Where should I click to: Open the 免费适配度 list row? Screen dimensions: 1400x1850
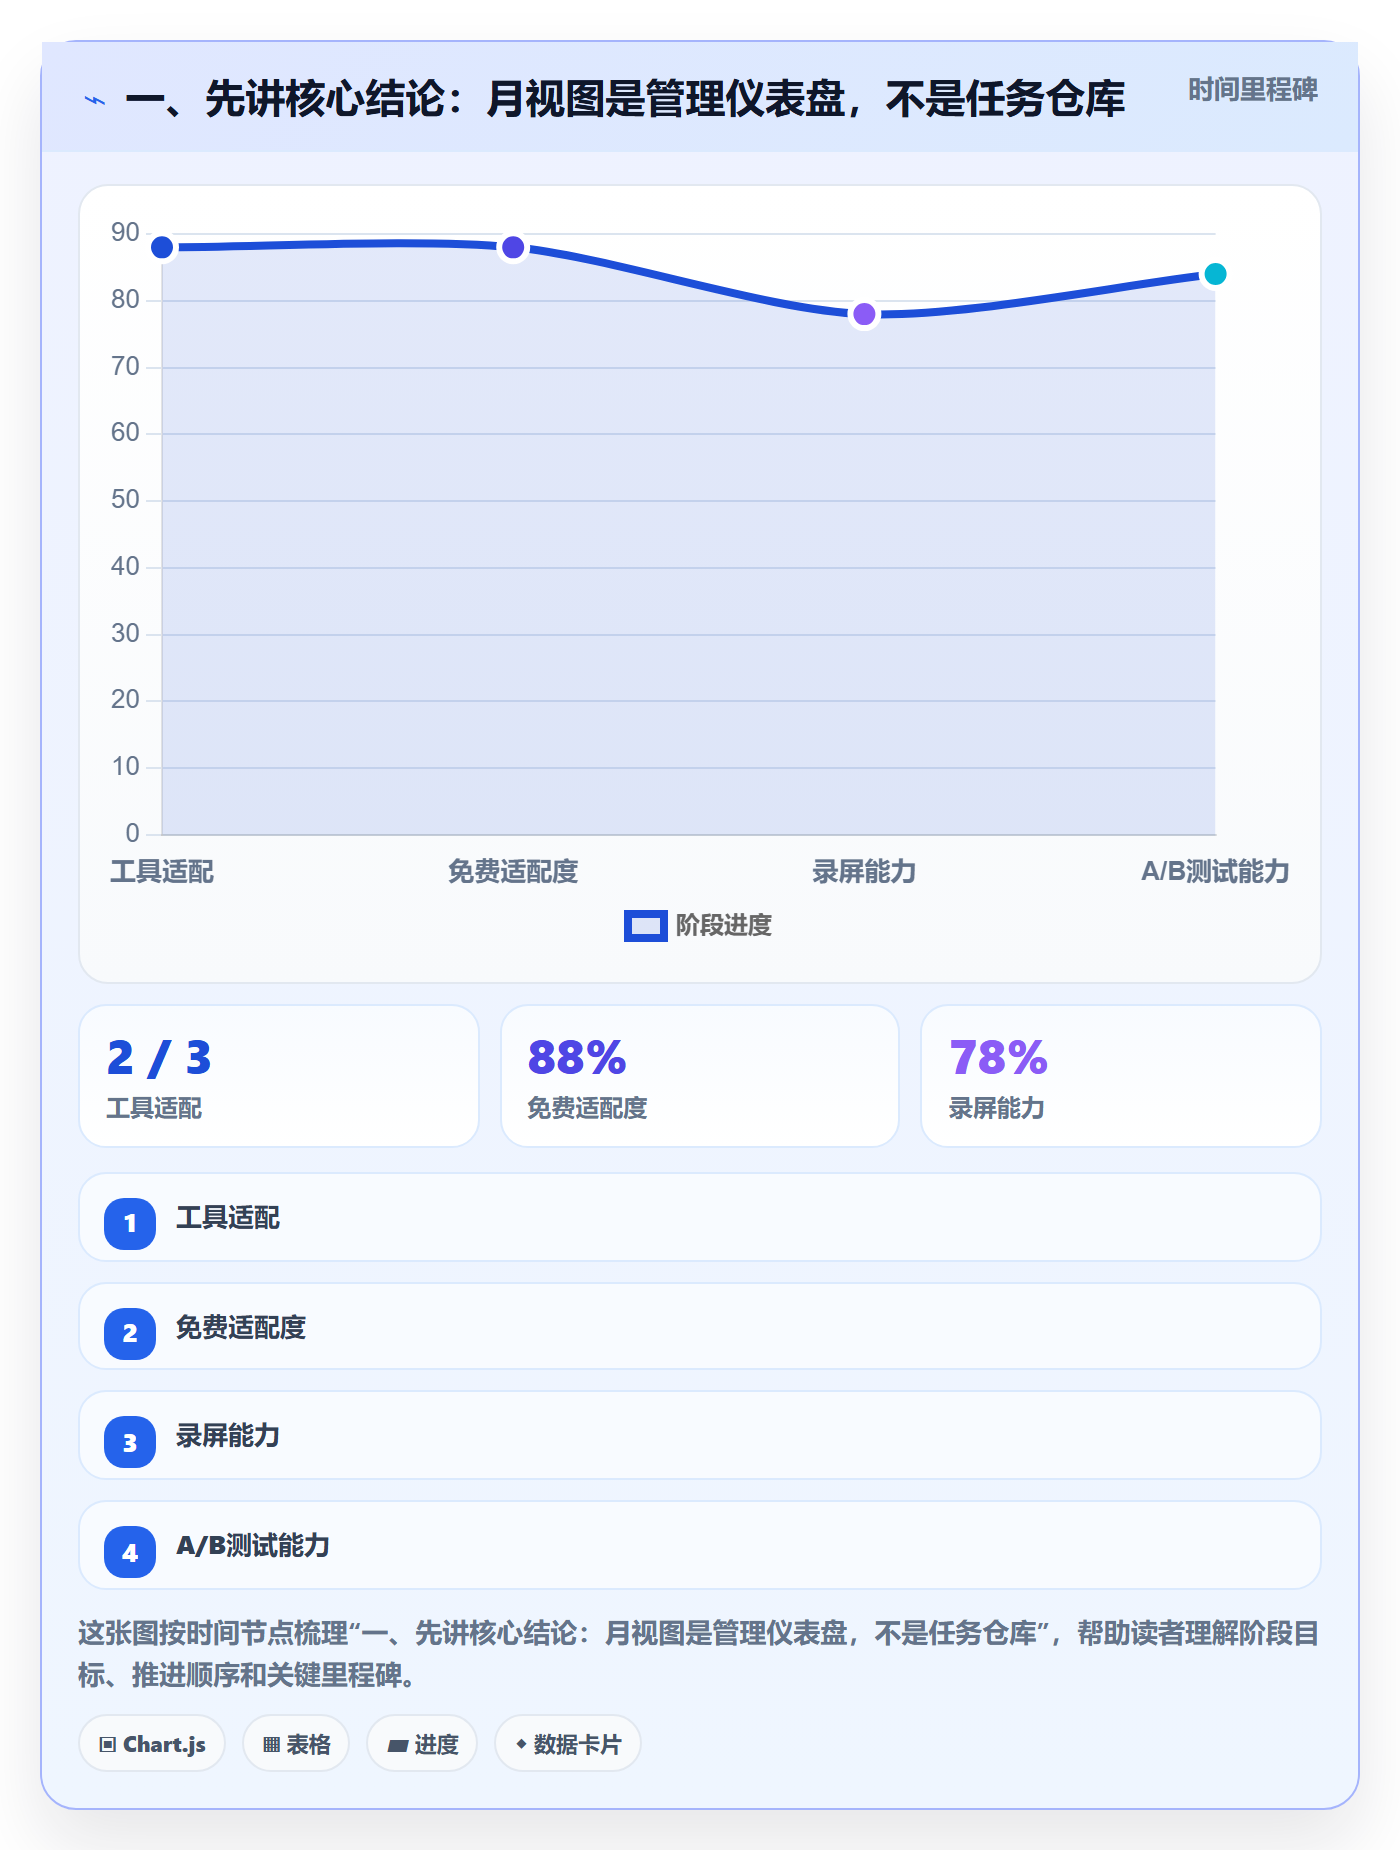[700, 1327]
